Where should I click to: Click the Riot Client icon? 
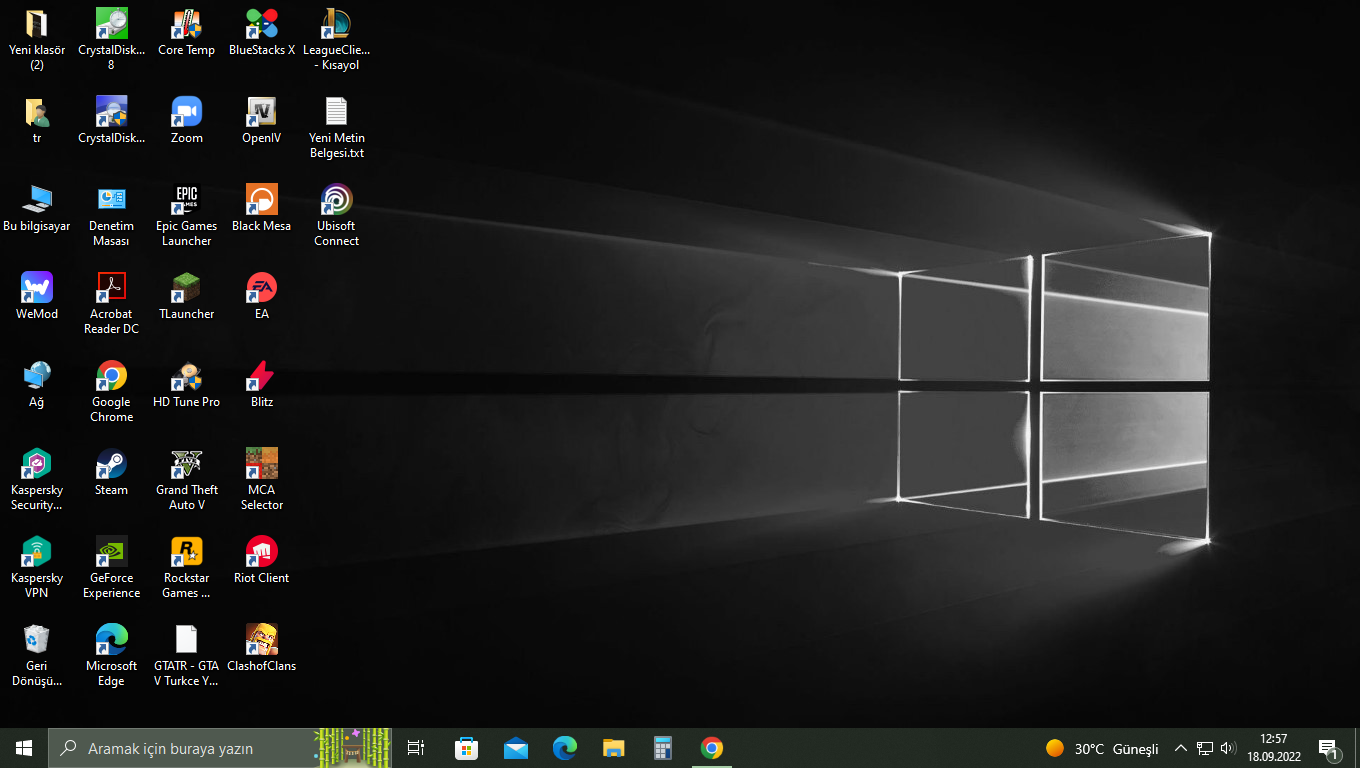[261, 552]
